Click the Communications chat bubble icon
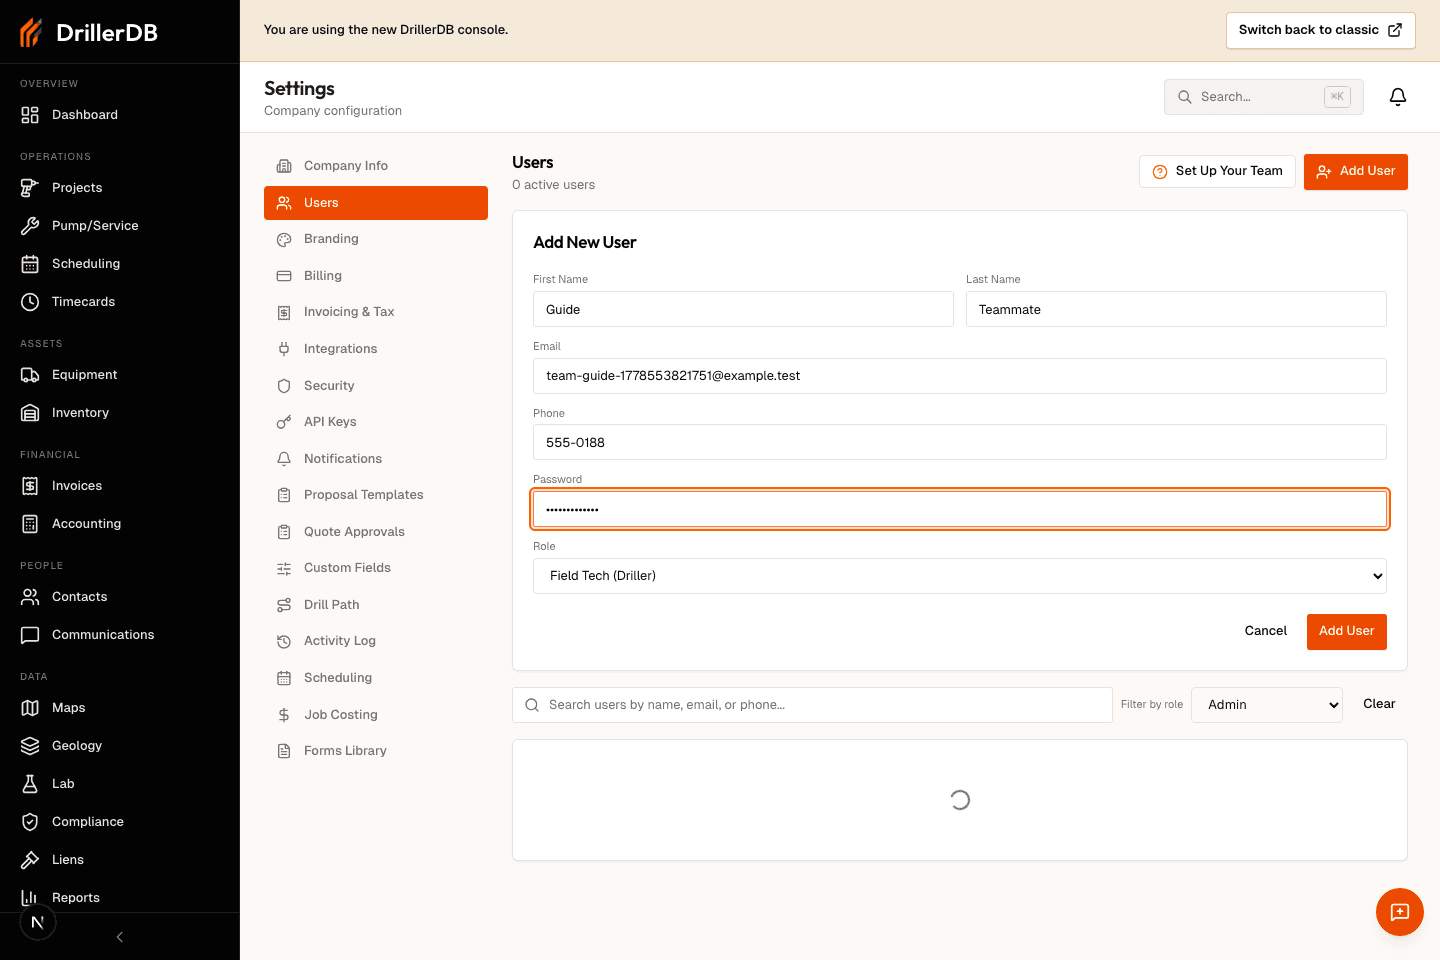 click(30, 635)
